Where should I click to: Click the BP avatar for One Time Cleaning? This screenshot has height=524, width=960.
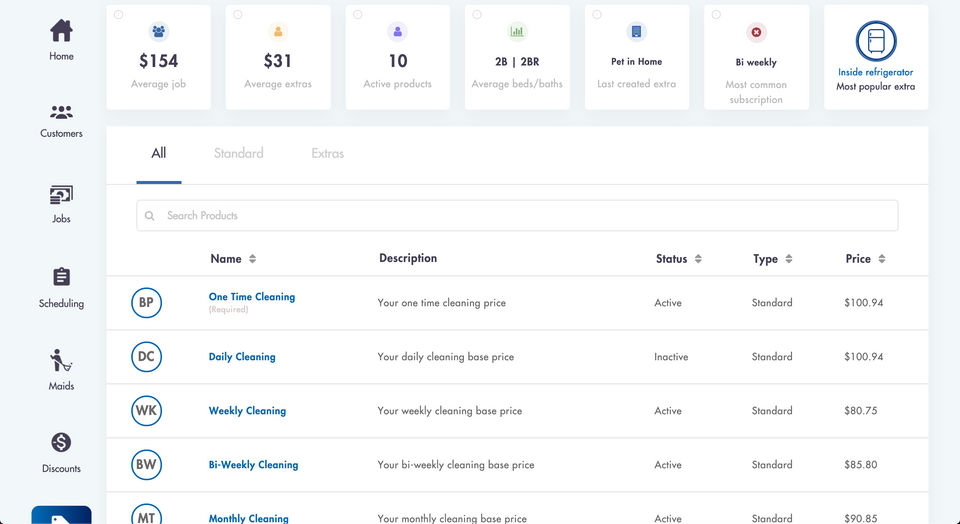[x=146, y=302]
